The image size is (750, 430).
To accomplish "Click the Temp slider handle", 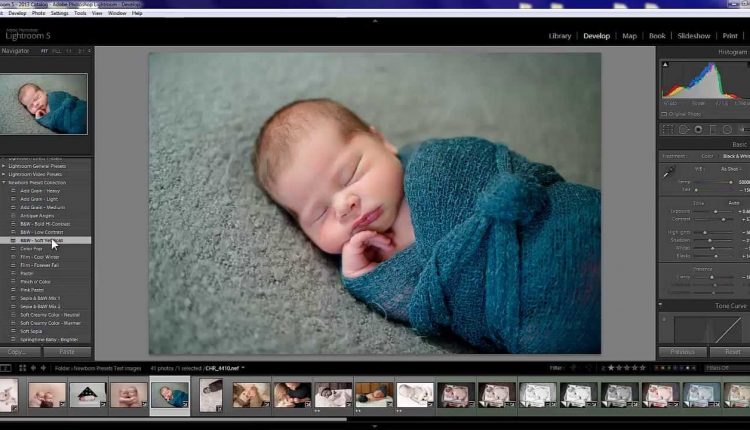I will click(x=730, y=182).
